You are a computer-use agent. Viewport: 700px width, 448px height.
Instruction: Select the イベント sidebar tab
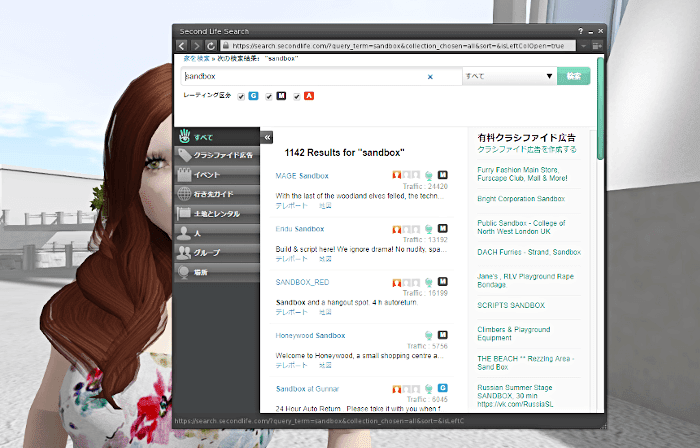(x=217, y=175)
